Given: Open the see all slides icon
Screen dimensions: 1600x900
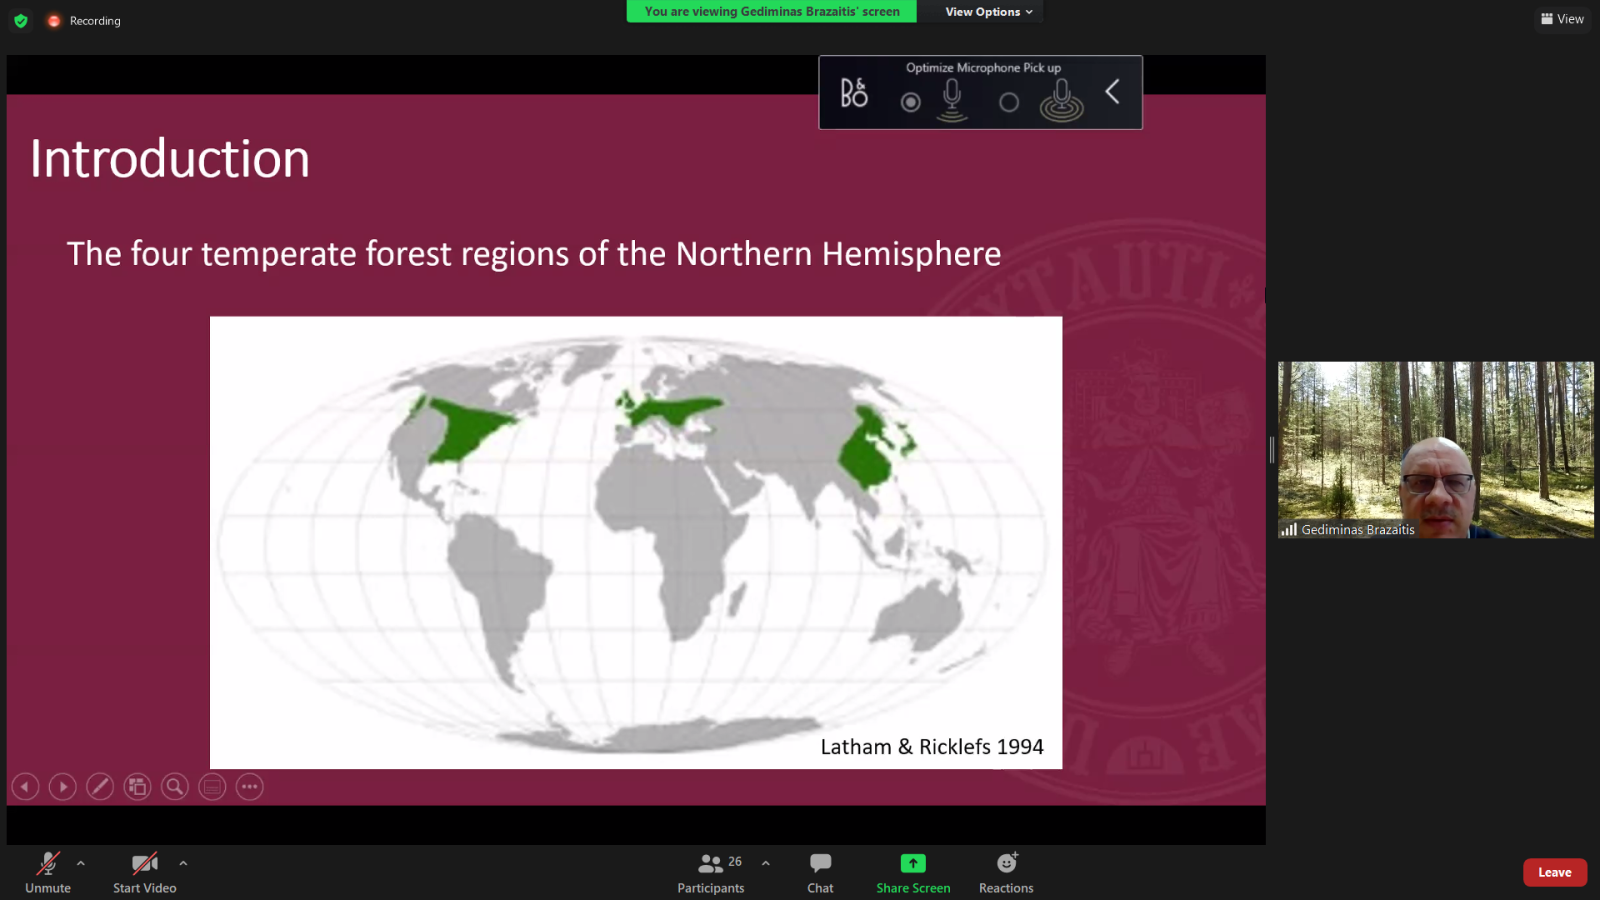Looking at the screenshot, I should 137,787.
